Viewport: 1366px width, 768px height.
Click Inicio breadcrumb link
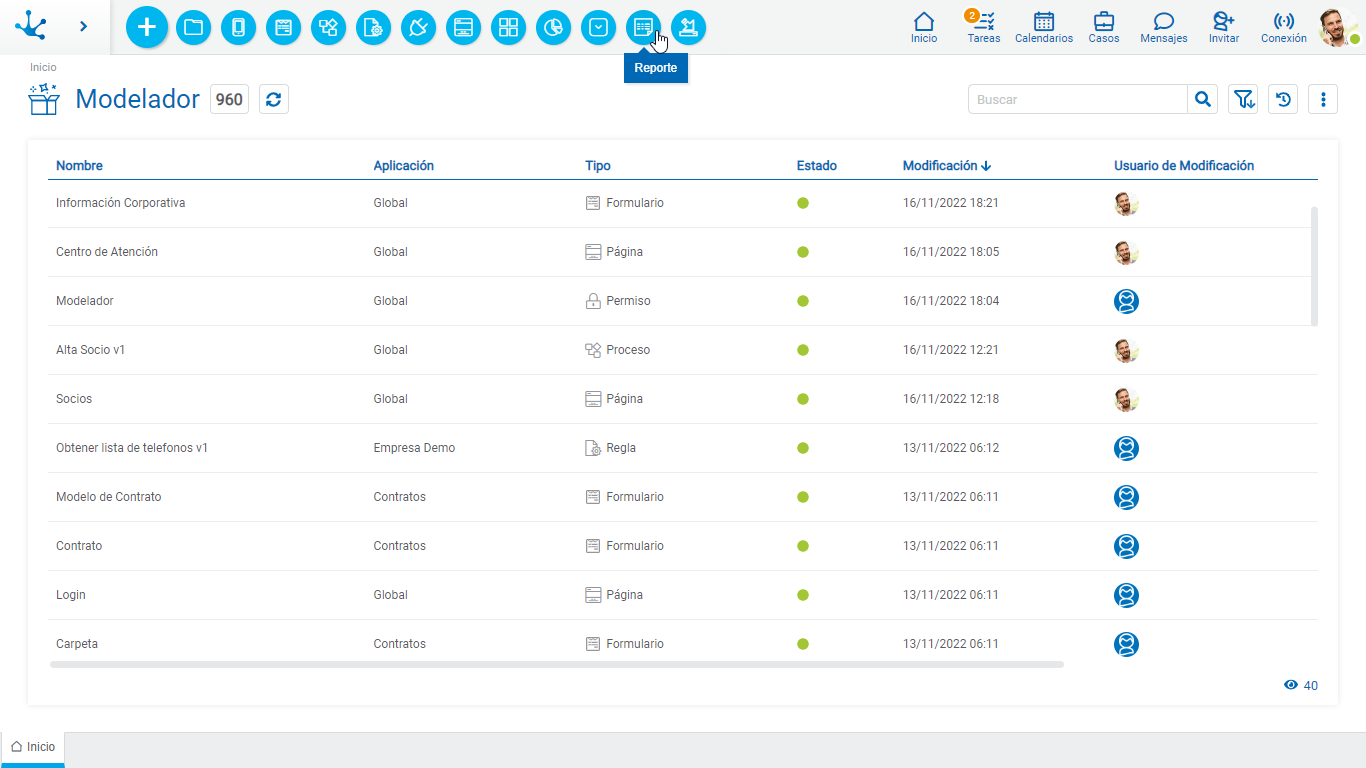[43, 67]
